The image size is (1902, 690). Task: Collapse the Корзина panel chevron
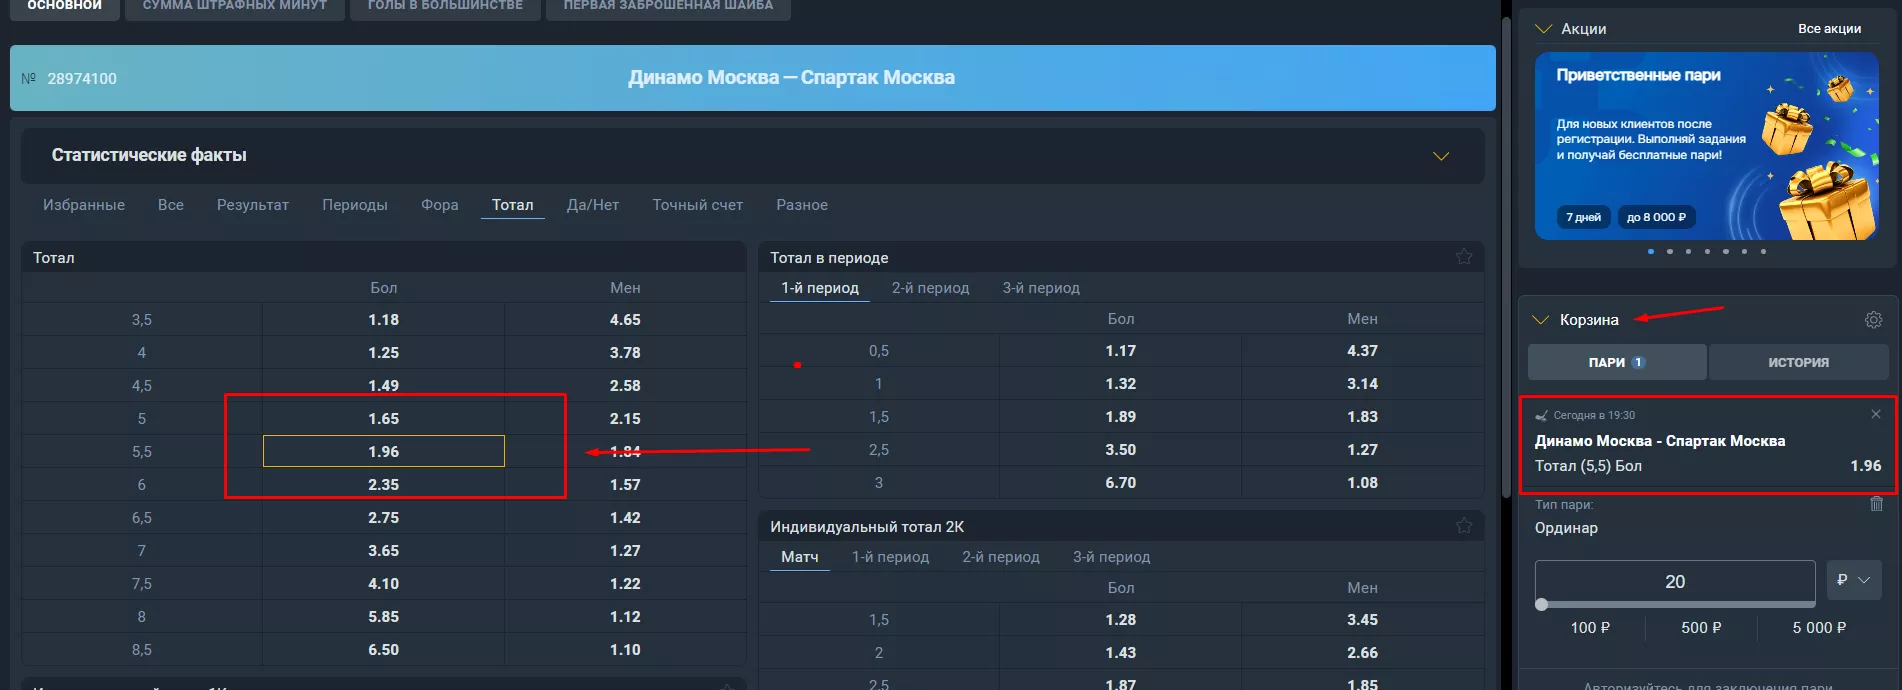coord(1541,320)
